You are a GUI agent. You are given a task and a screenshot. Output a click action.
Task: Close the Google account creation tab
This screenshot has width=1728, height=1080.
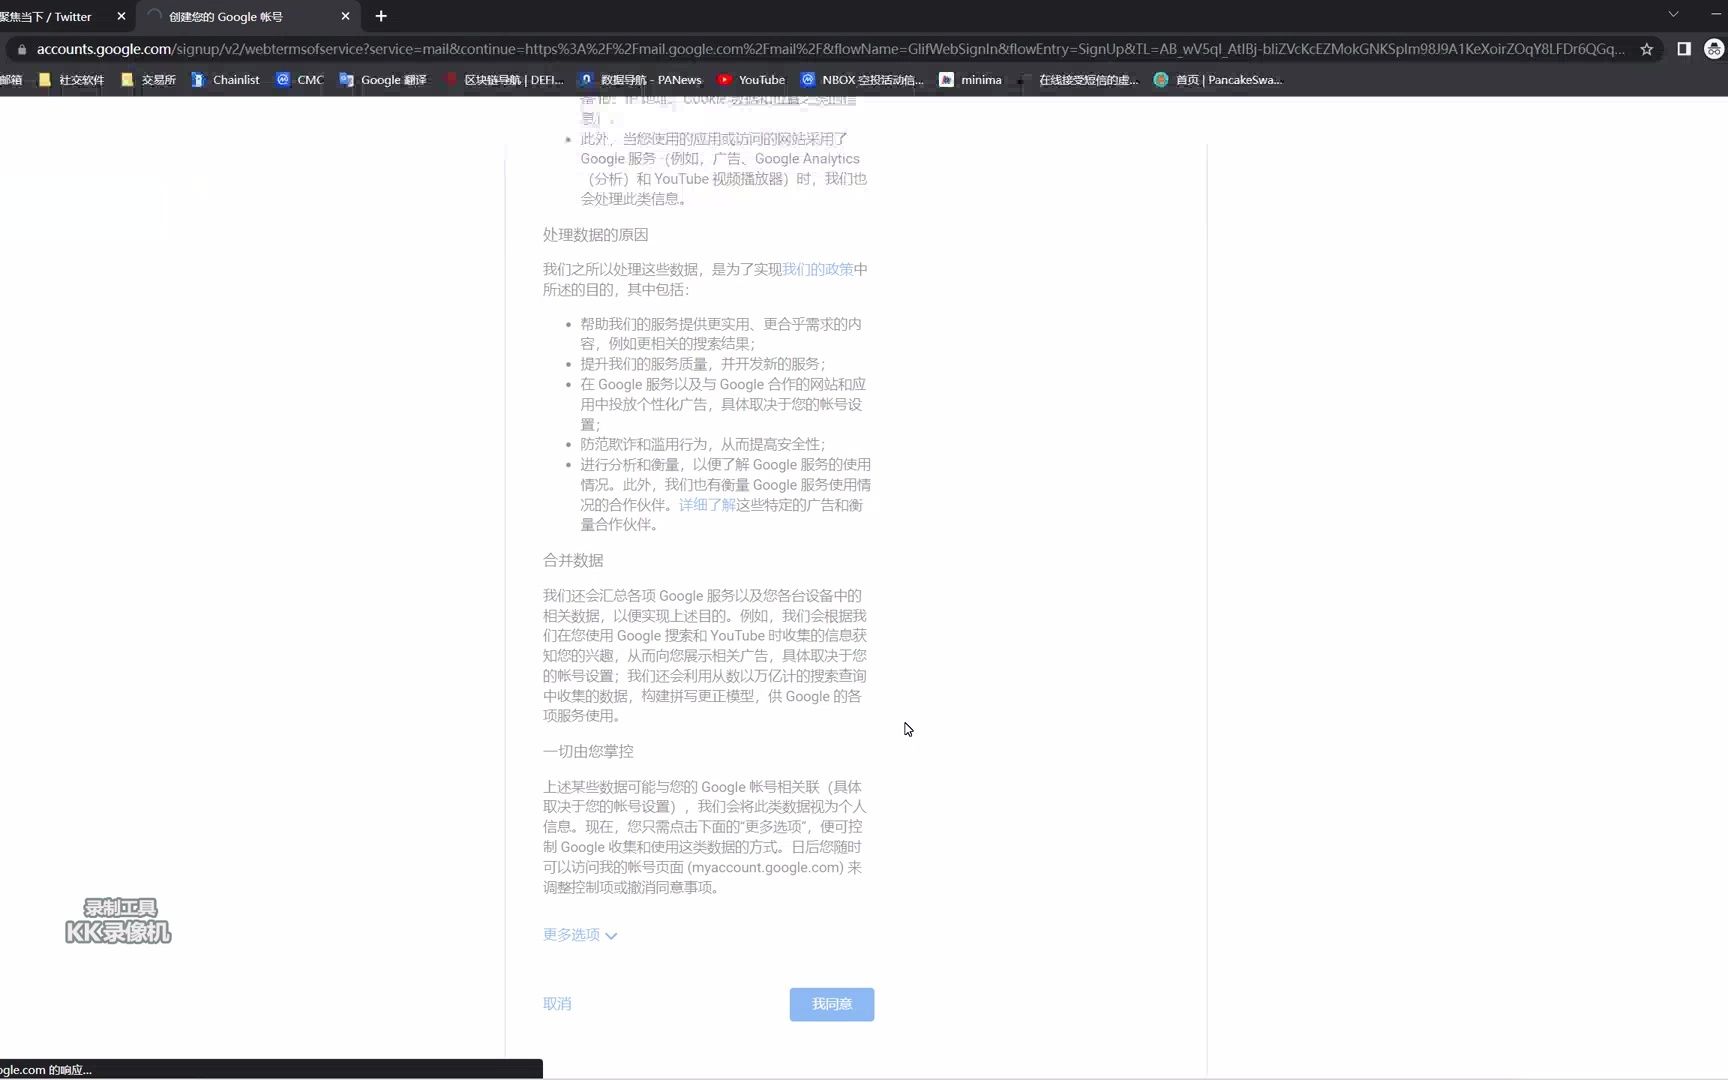click(x=345, y=16)
